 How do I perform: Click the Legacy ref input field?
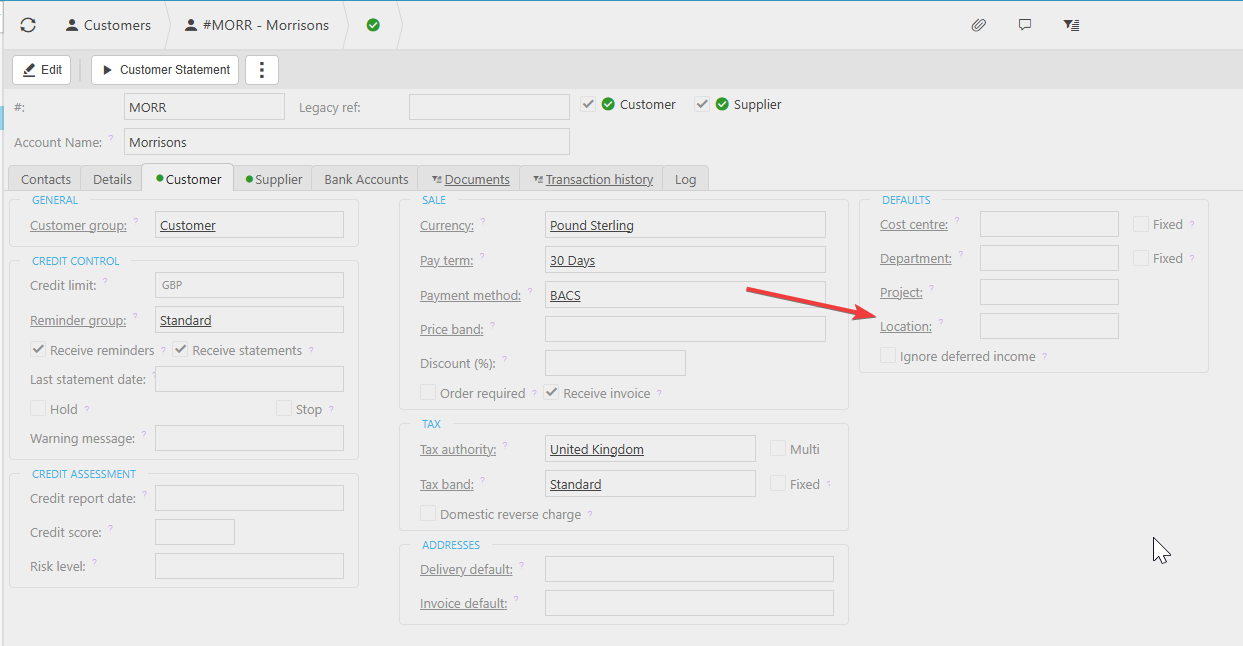(489, 107)
